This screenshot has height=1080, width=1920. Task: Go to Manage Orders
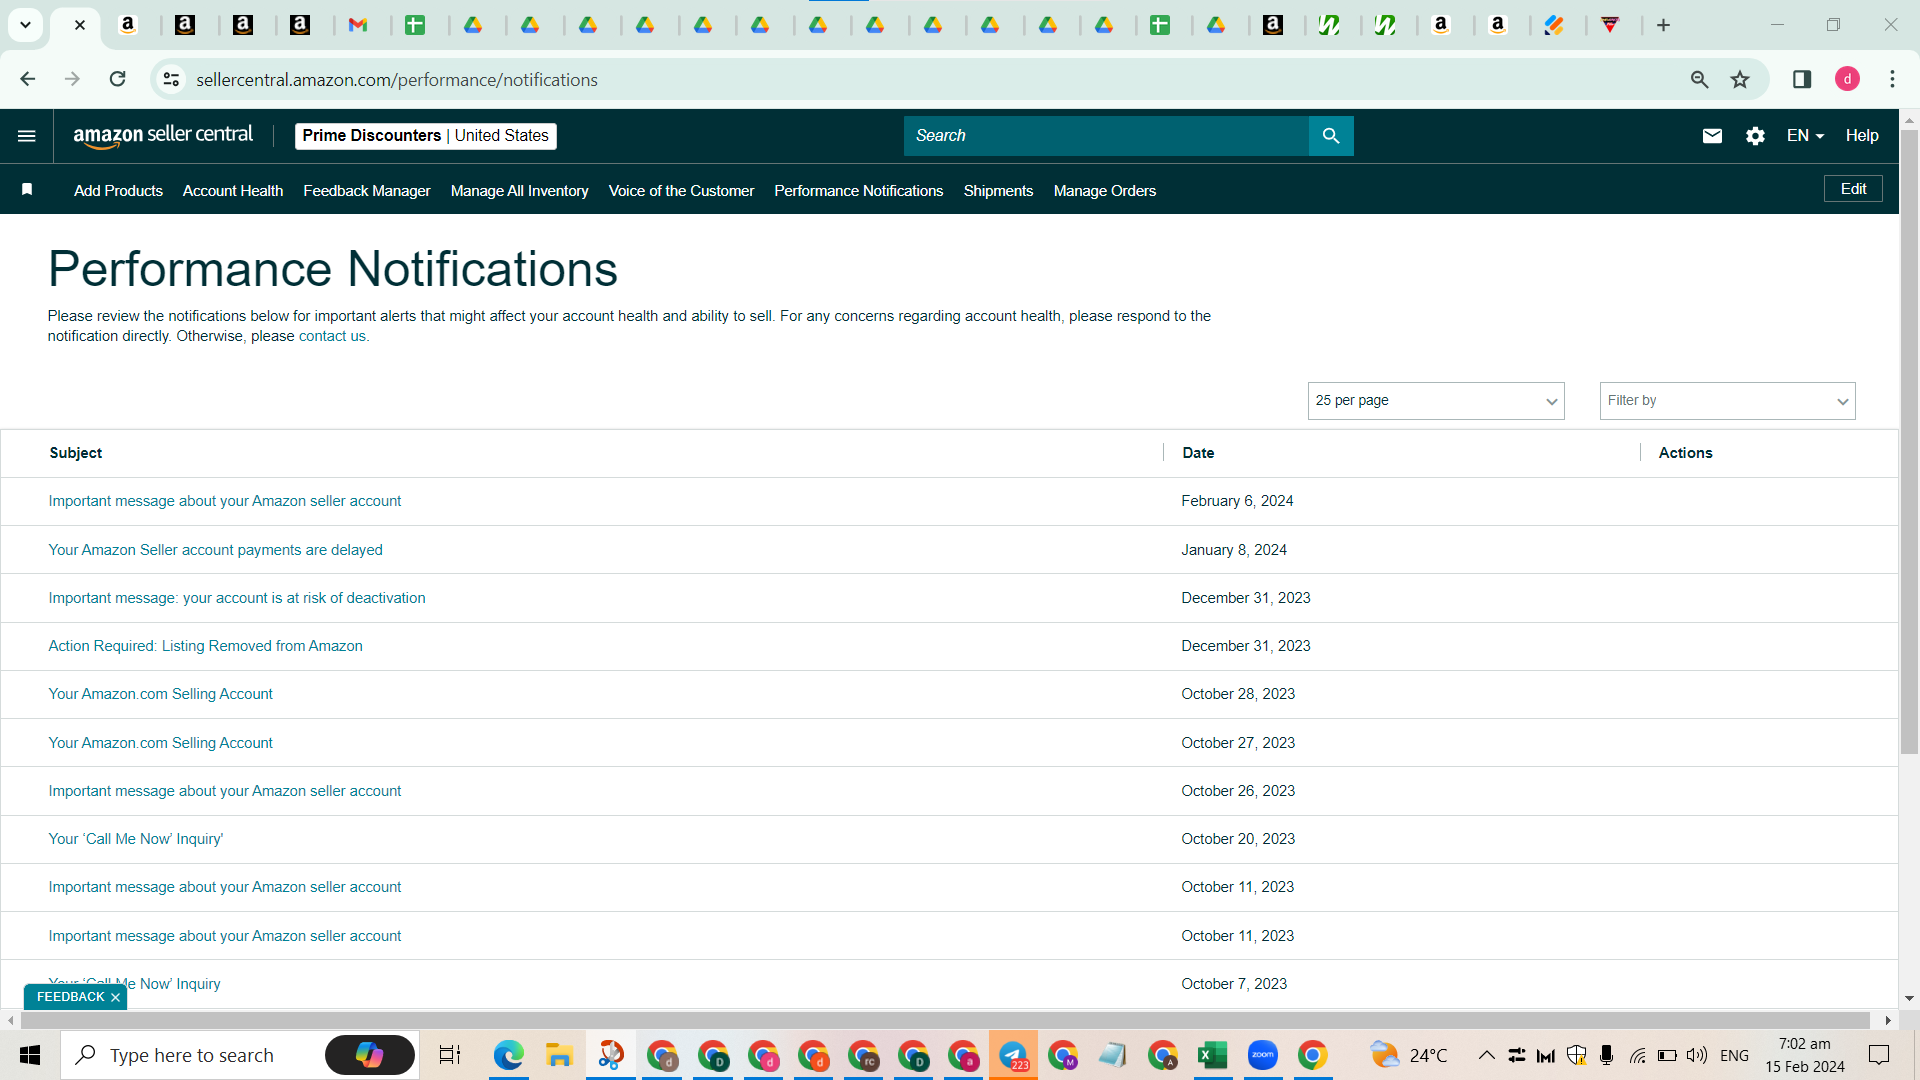click(1105, 191)
